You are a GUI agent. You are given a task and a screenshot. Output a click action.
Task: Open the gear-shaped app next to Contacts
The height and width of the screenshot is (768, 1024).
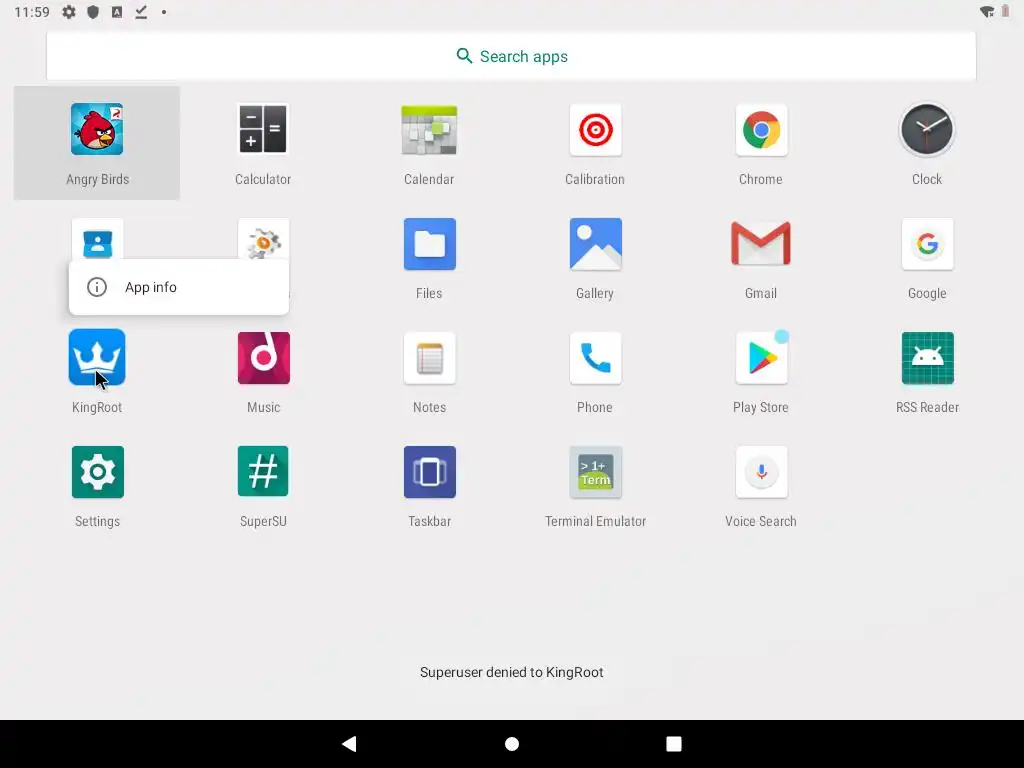click(263, 239)
